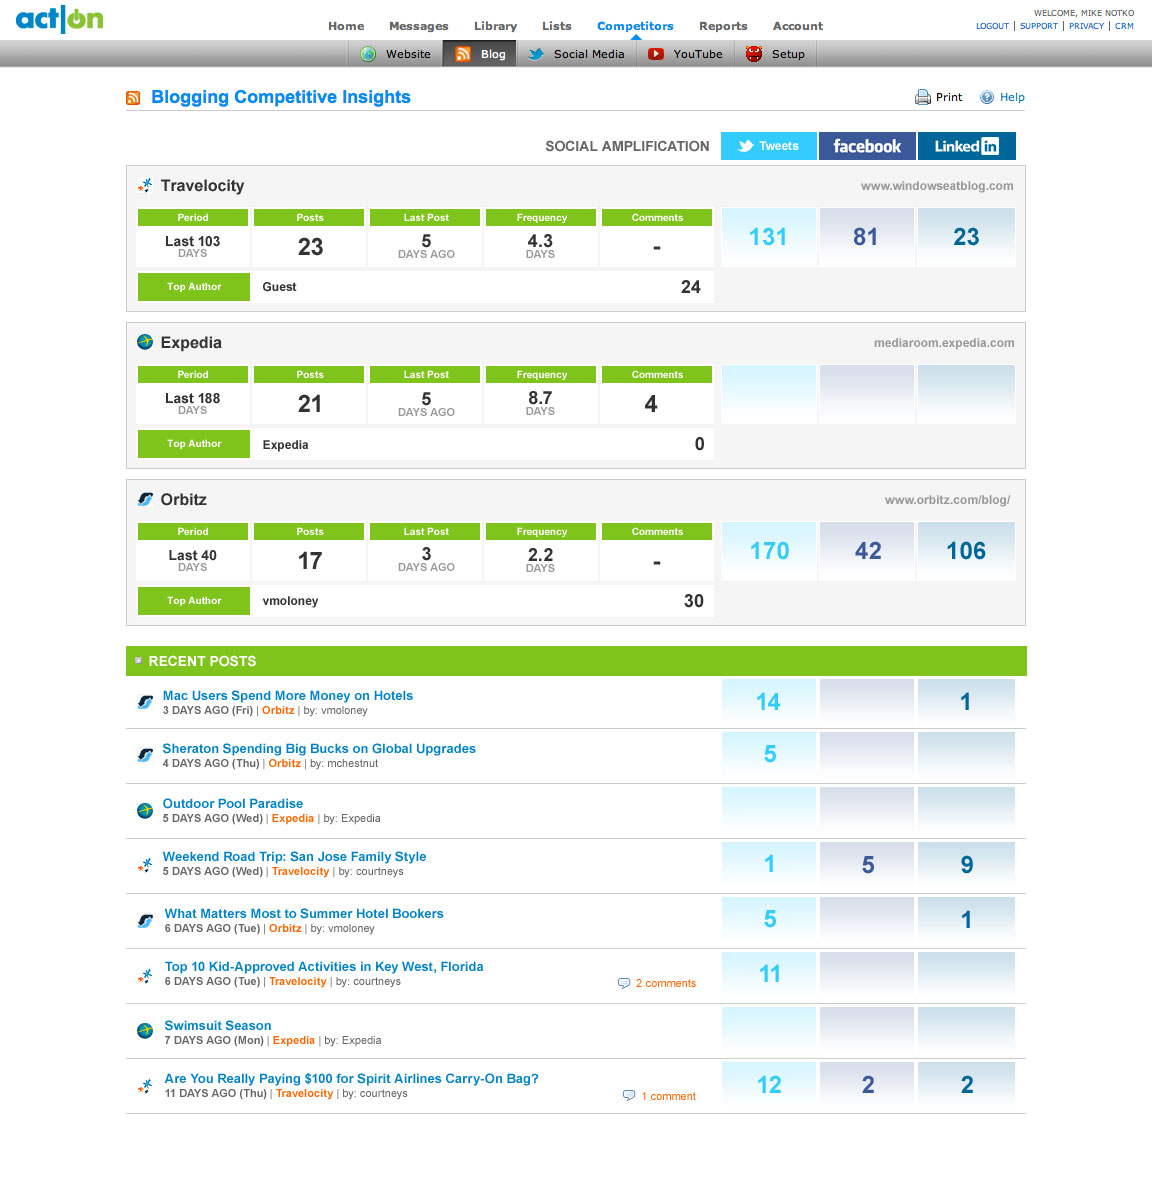
Task: Open Sheraton Spending Big Bucks post
Action: click(319, 749)
